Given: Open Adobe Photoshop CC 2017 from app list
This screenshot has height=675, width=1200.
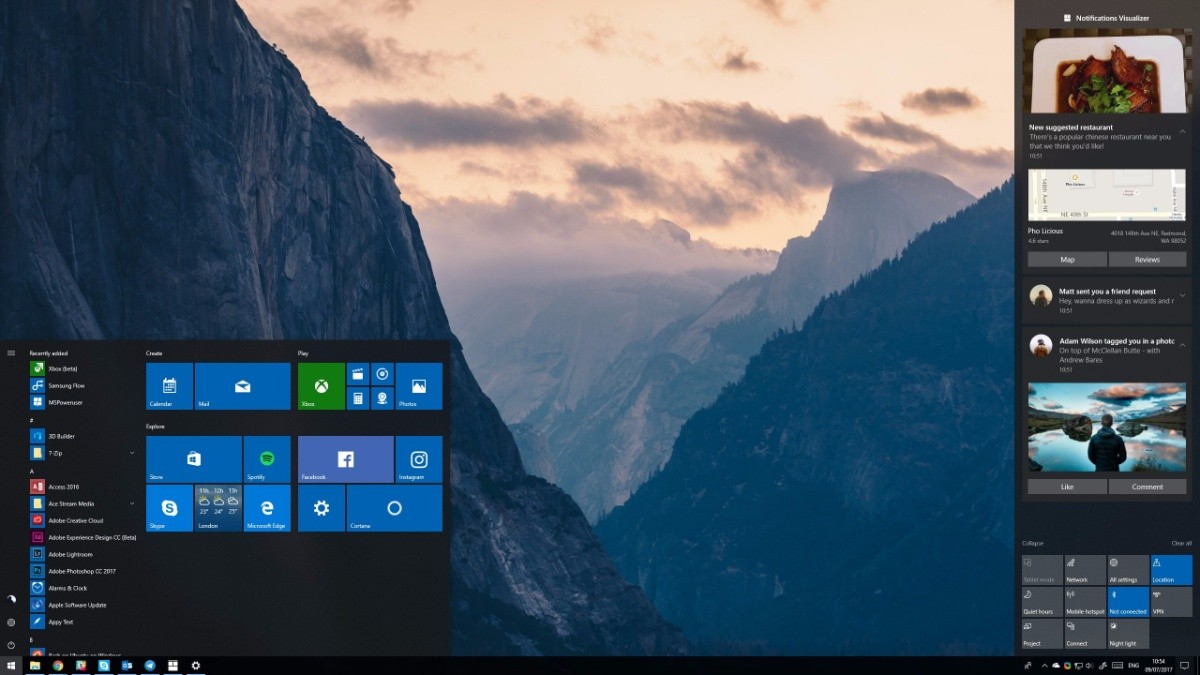Looking at the screenshot, I should pos(82,571).
